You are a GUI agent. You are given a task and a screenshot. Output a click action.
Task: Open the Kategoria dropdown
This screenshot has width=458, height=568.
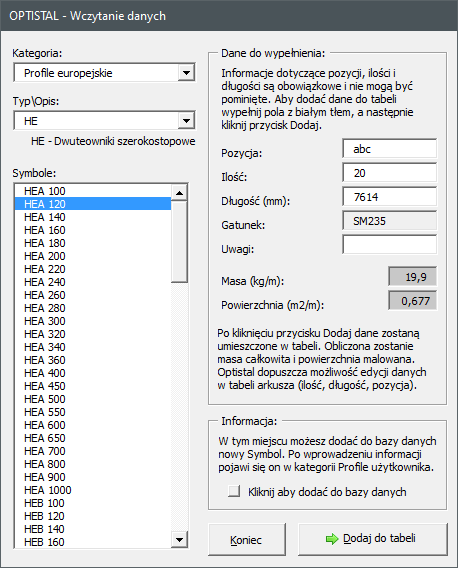[186, 72]
